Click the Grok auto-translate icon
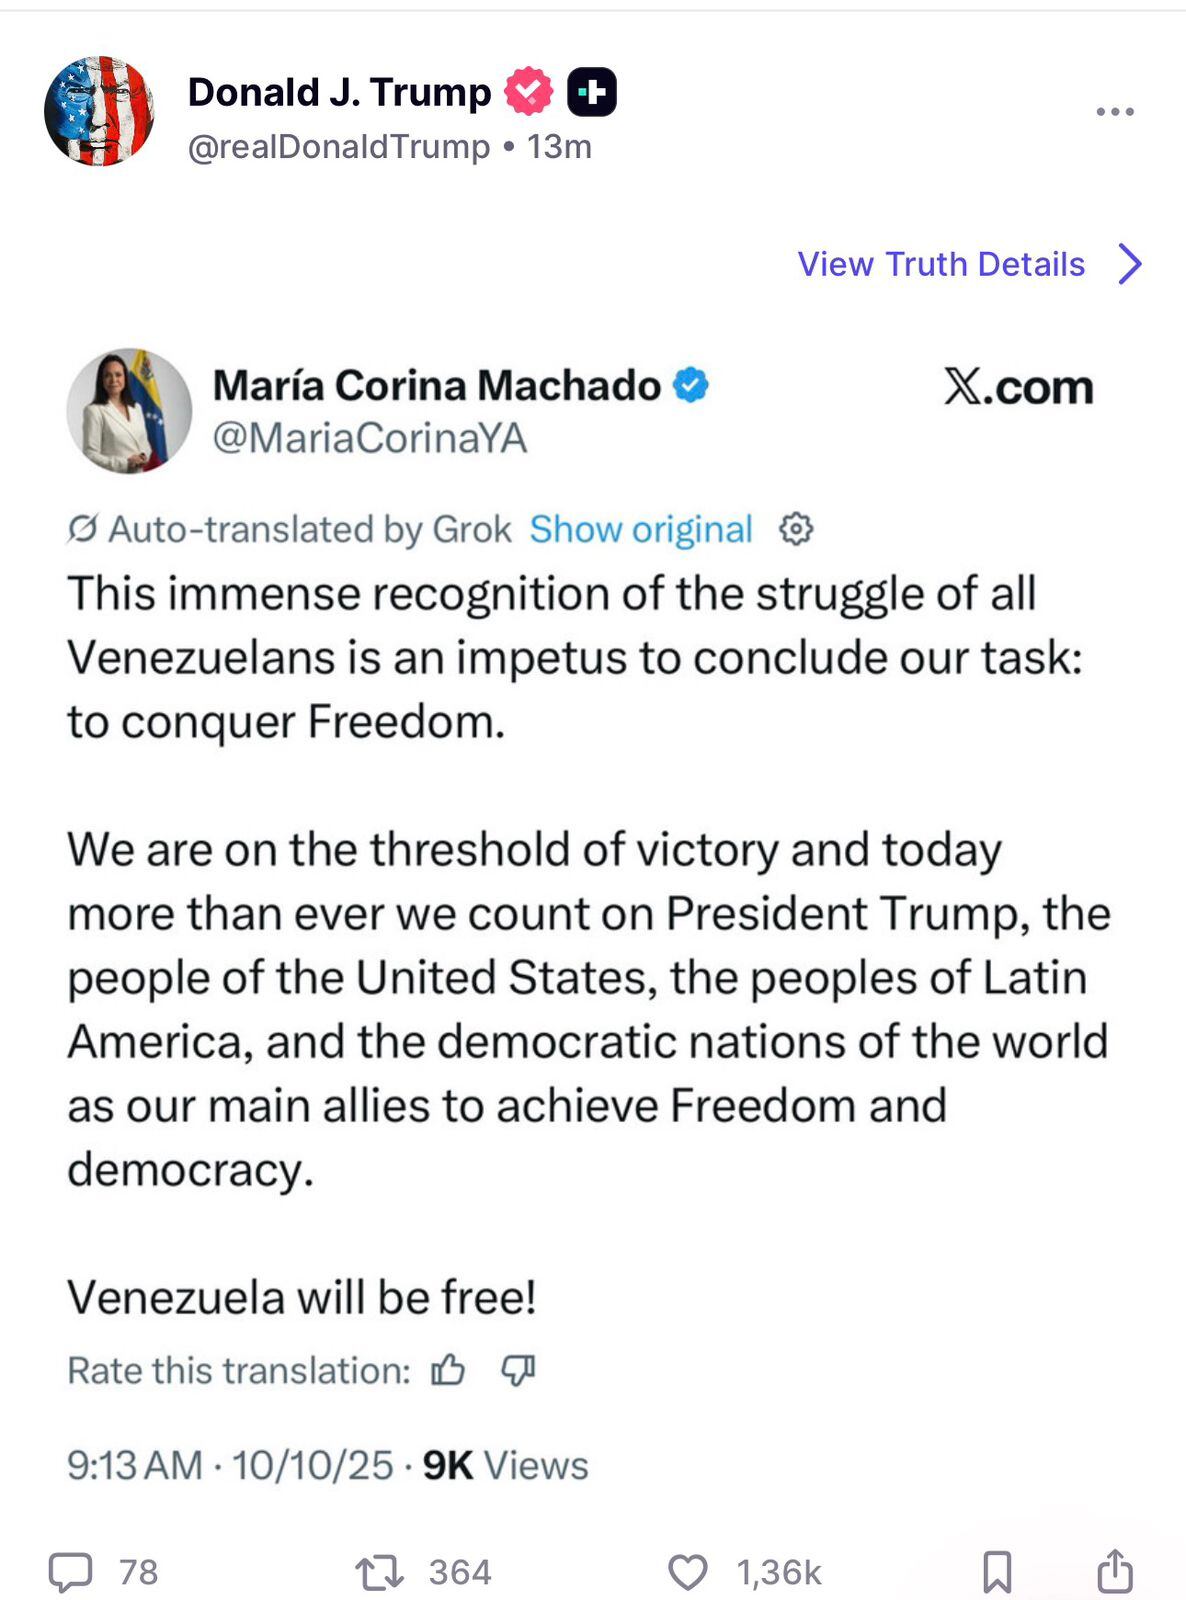 point(82,528)
